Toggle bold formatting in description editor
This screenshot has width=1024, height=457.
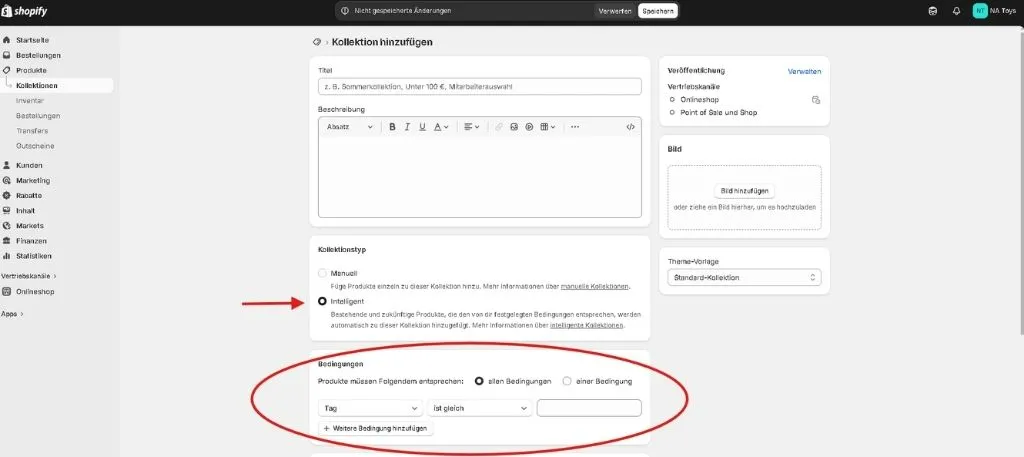pyautogui.click(x=392, y=127)
